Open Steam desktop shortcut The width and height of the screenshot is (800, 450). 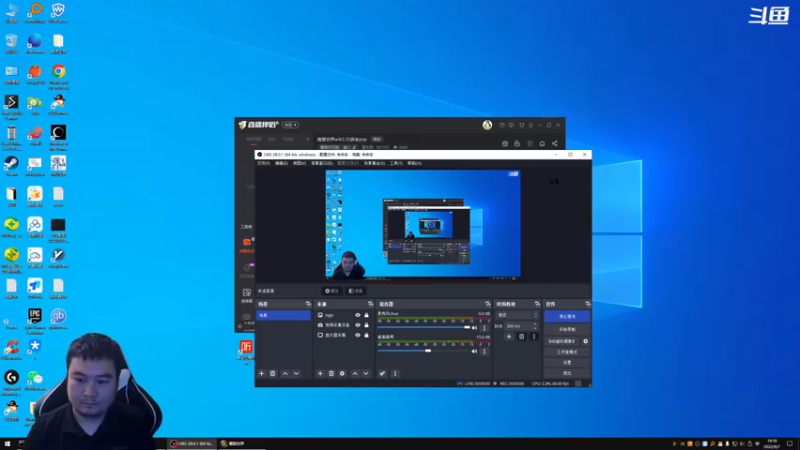tap(11, 166)
